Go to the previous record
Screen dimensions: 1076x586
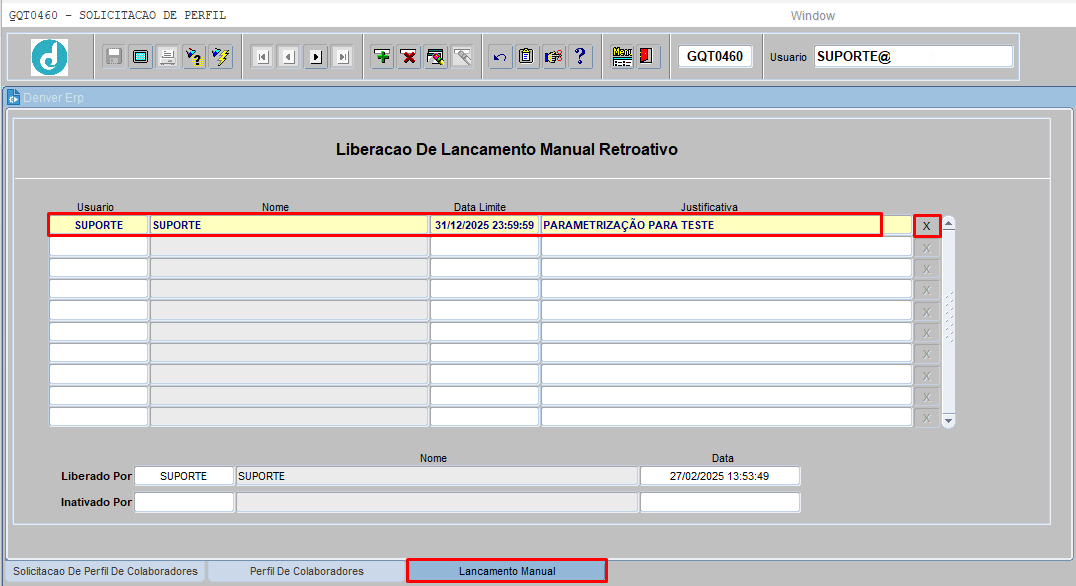click(x=289, y=56)
